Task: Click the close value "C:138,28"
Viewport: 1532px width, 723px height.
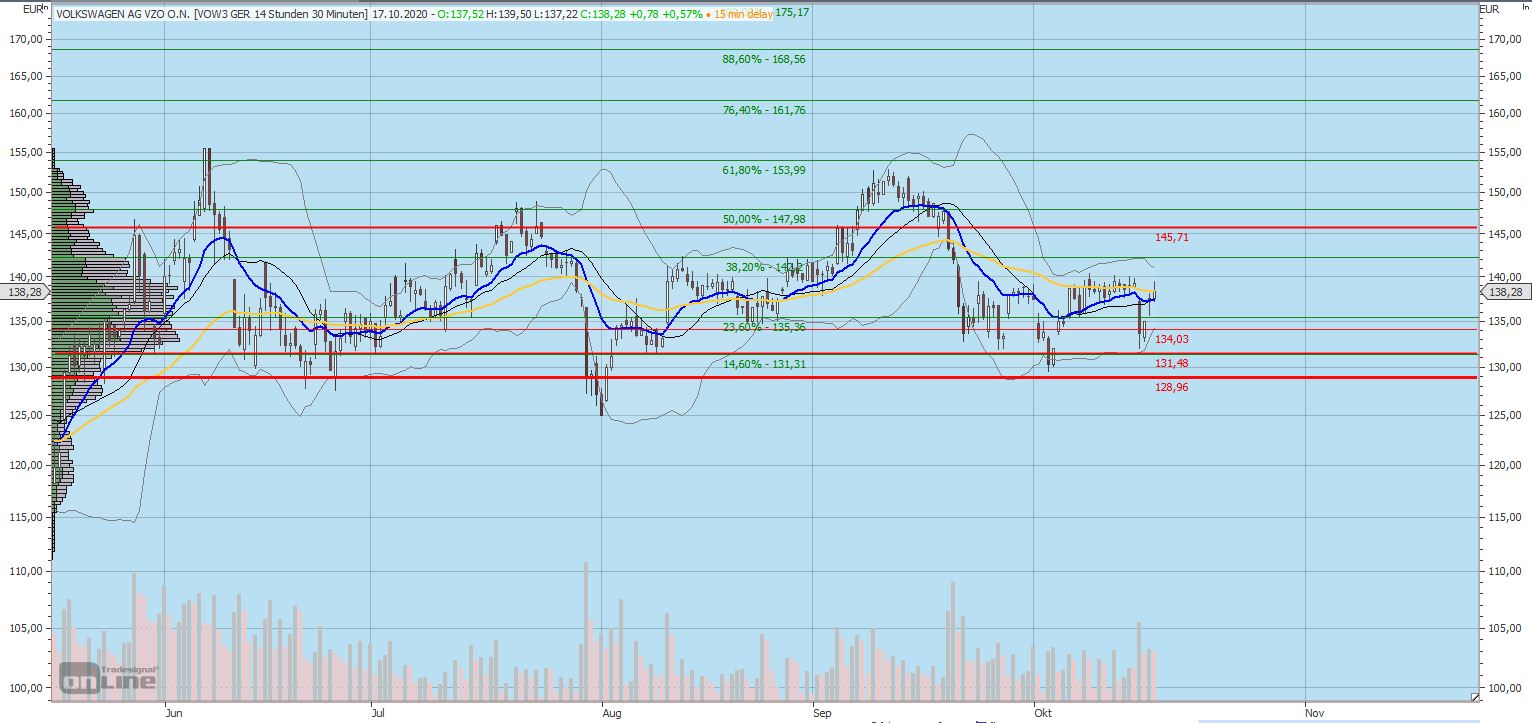Action: click(604, 14)
